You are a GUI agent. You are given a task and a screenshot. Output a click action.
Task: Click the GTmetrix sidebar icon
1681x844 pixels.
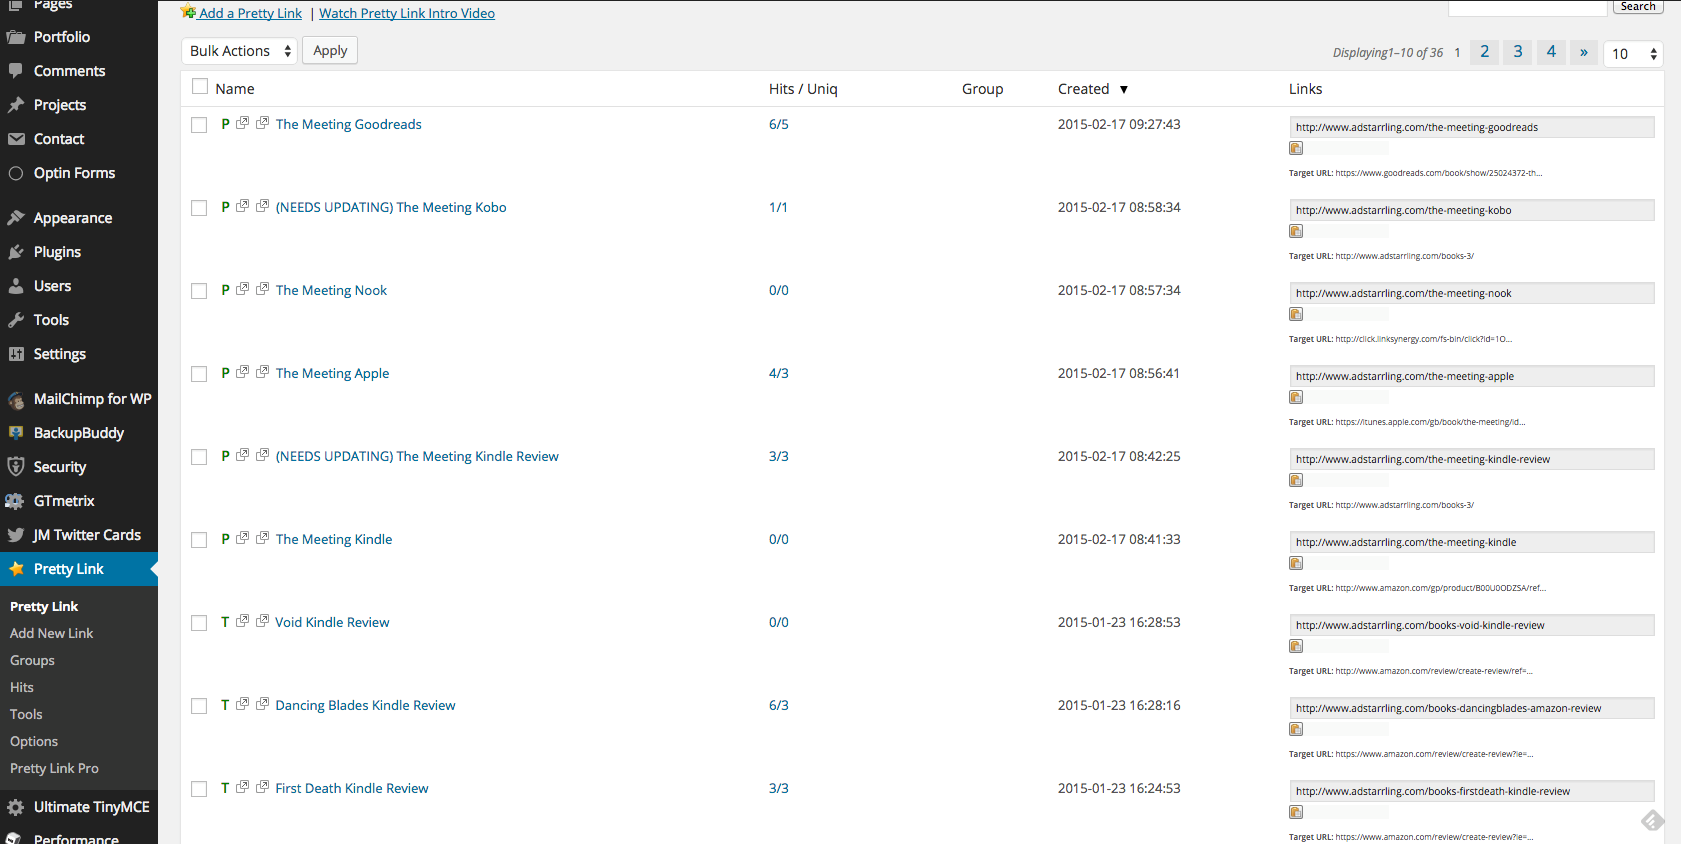[16, 501]
